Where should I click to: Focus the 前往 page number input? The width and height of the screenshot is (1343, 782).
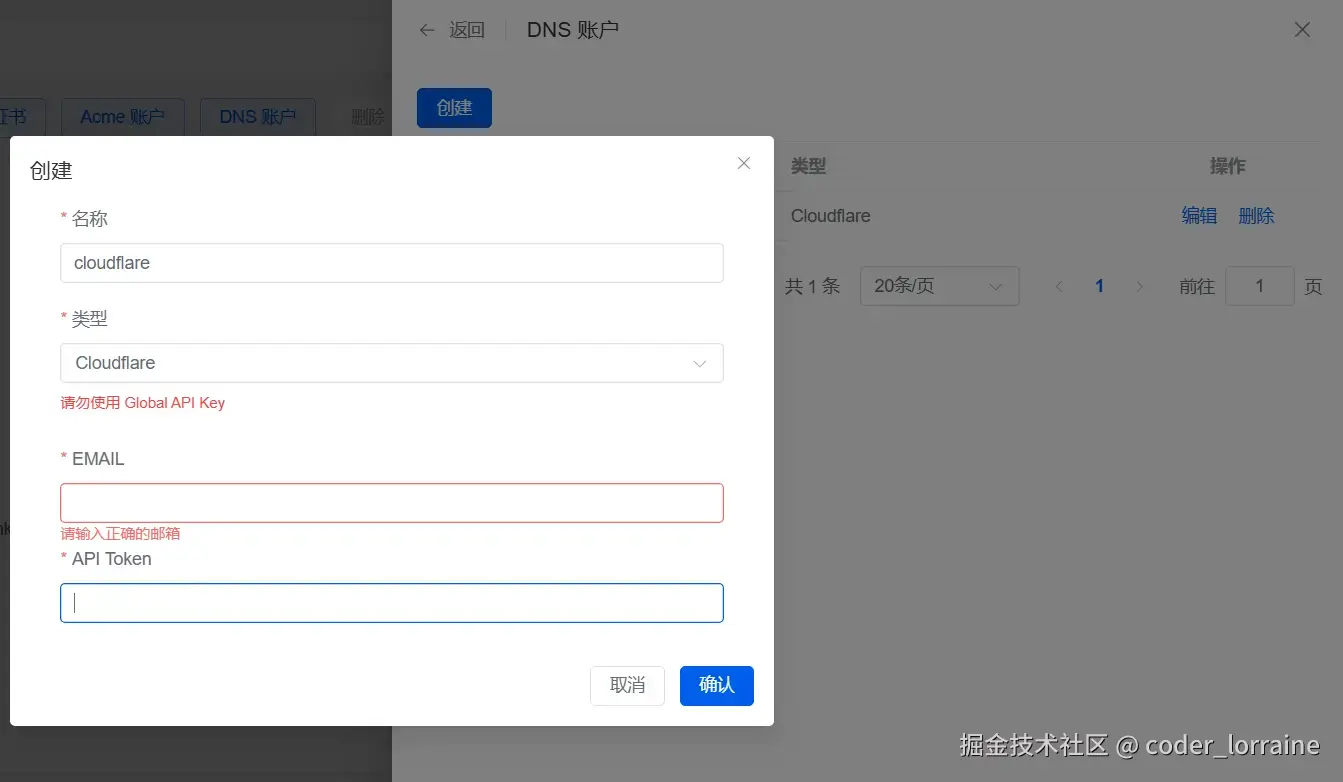[1260, 286]
